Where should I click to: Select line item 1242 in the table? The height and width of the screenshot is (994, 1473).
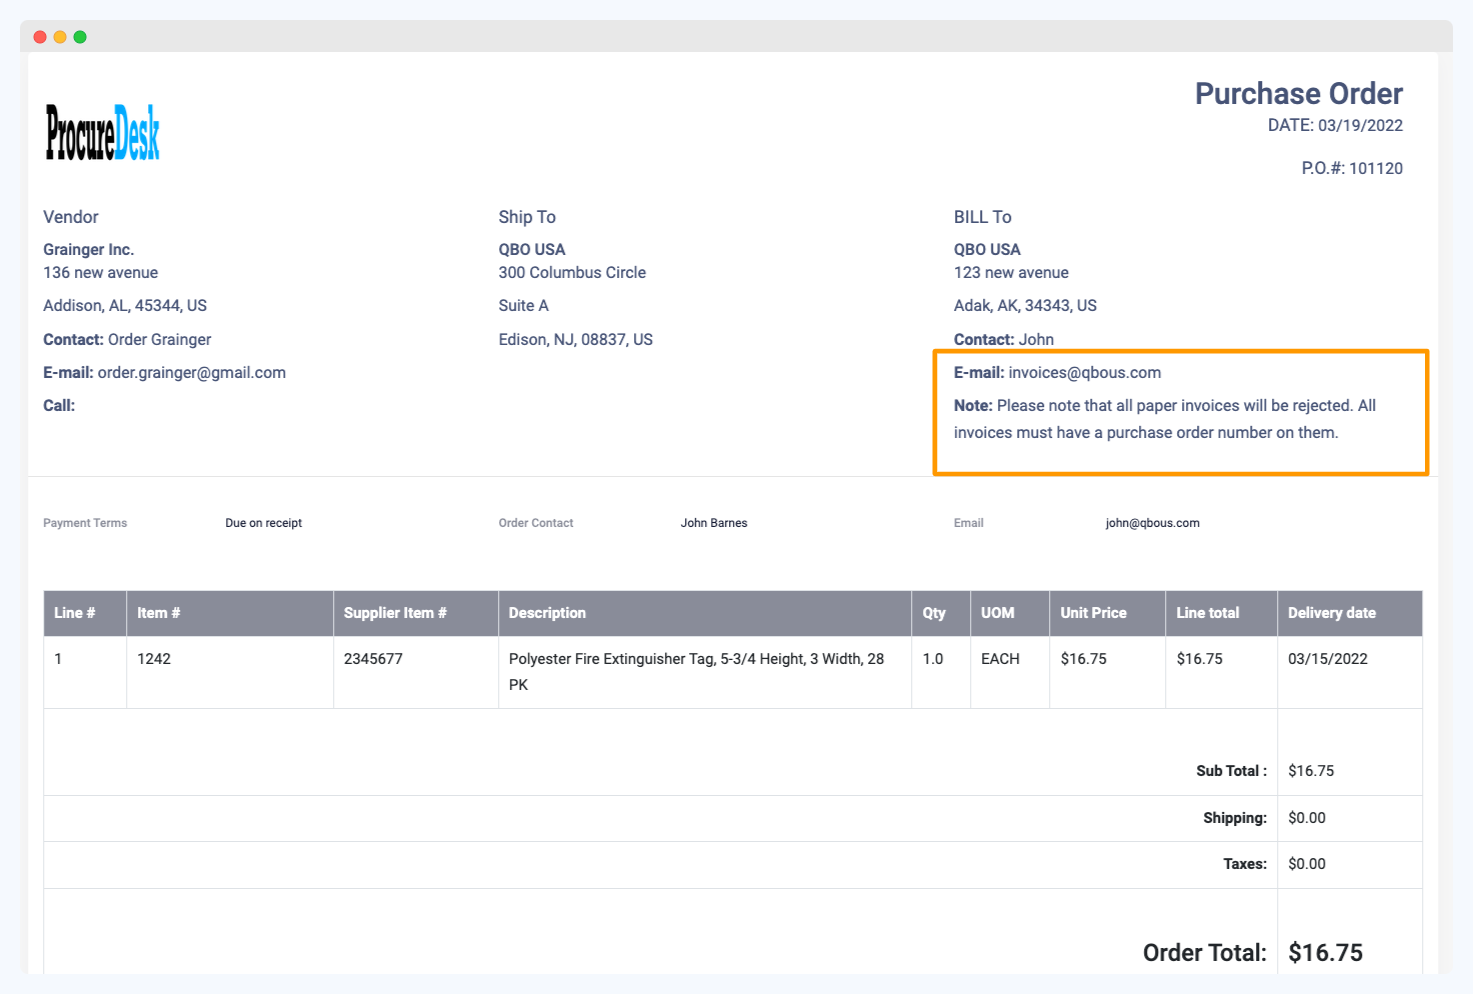coord(154,658)
